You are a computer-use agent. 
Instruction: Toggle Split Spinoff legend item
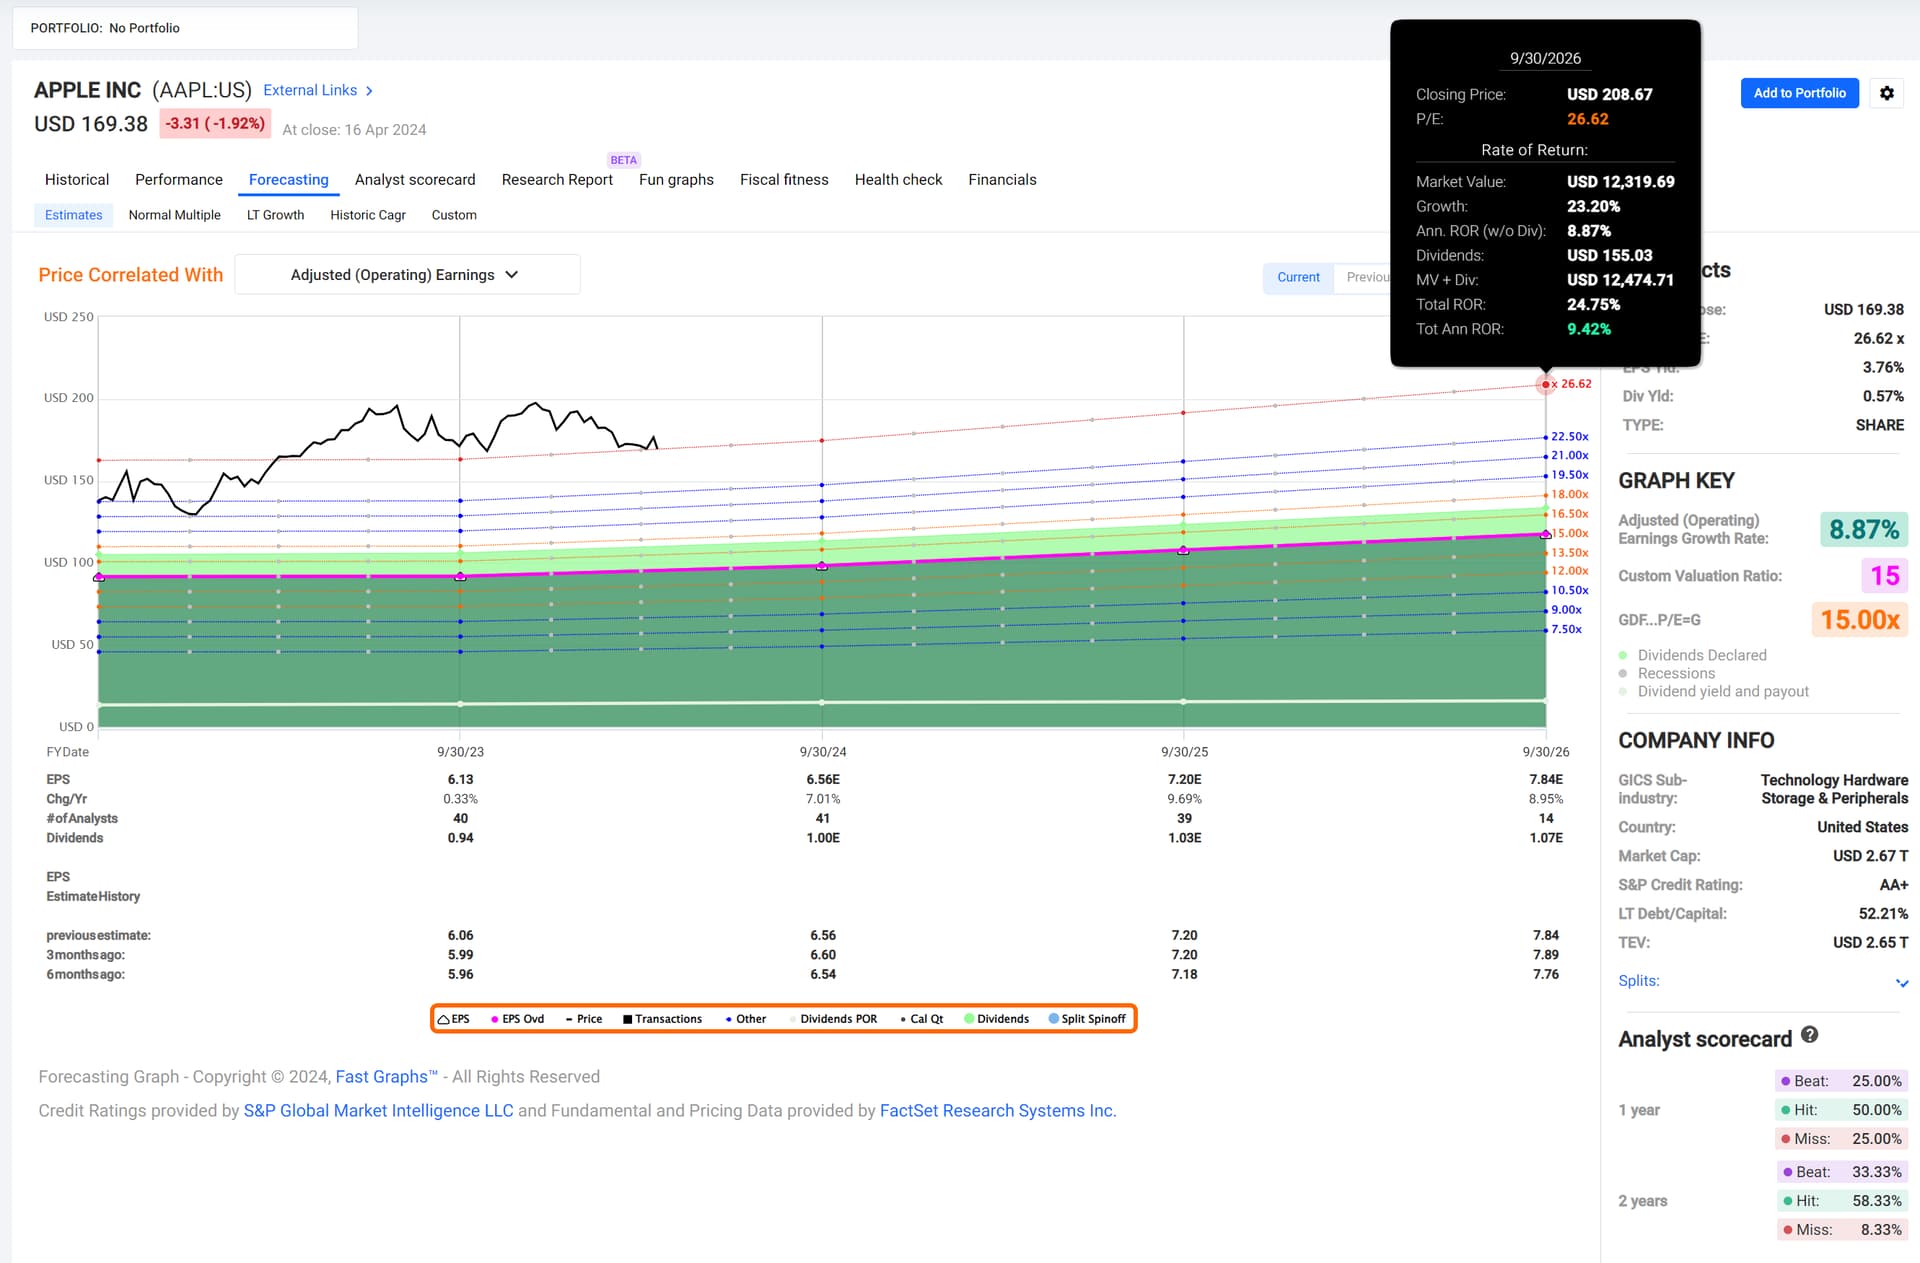[1087, 1019]
